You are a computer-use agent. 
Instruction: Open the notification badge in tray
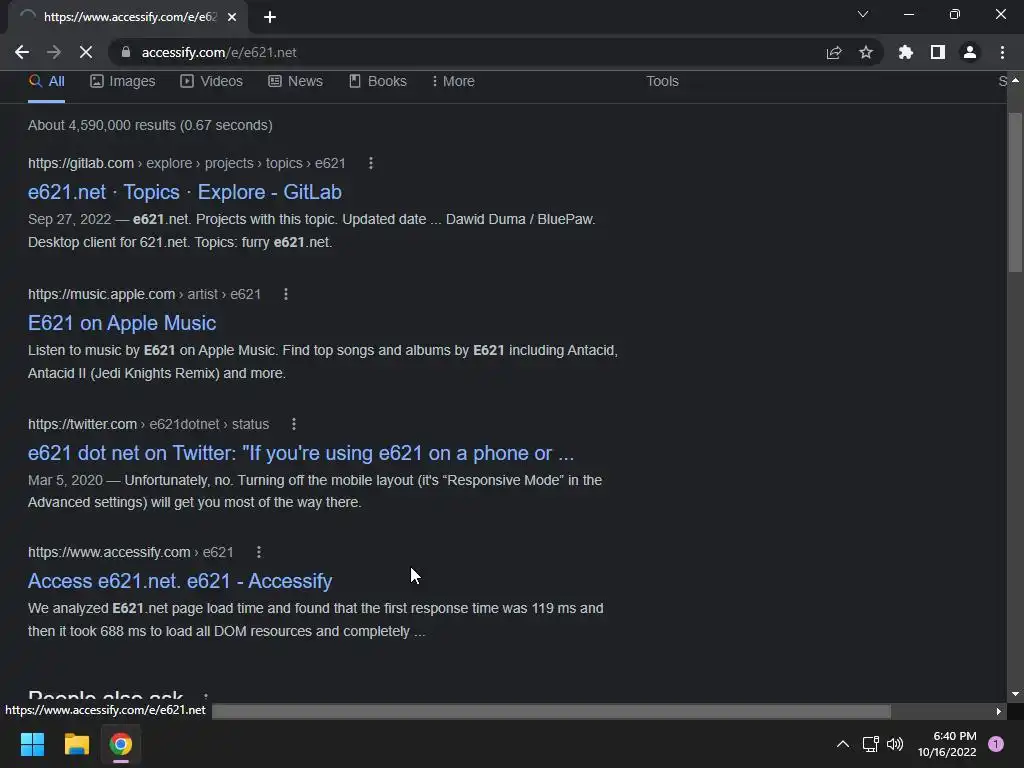point(996,744)
